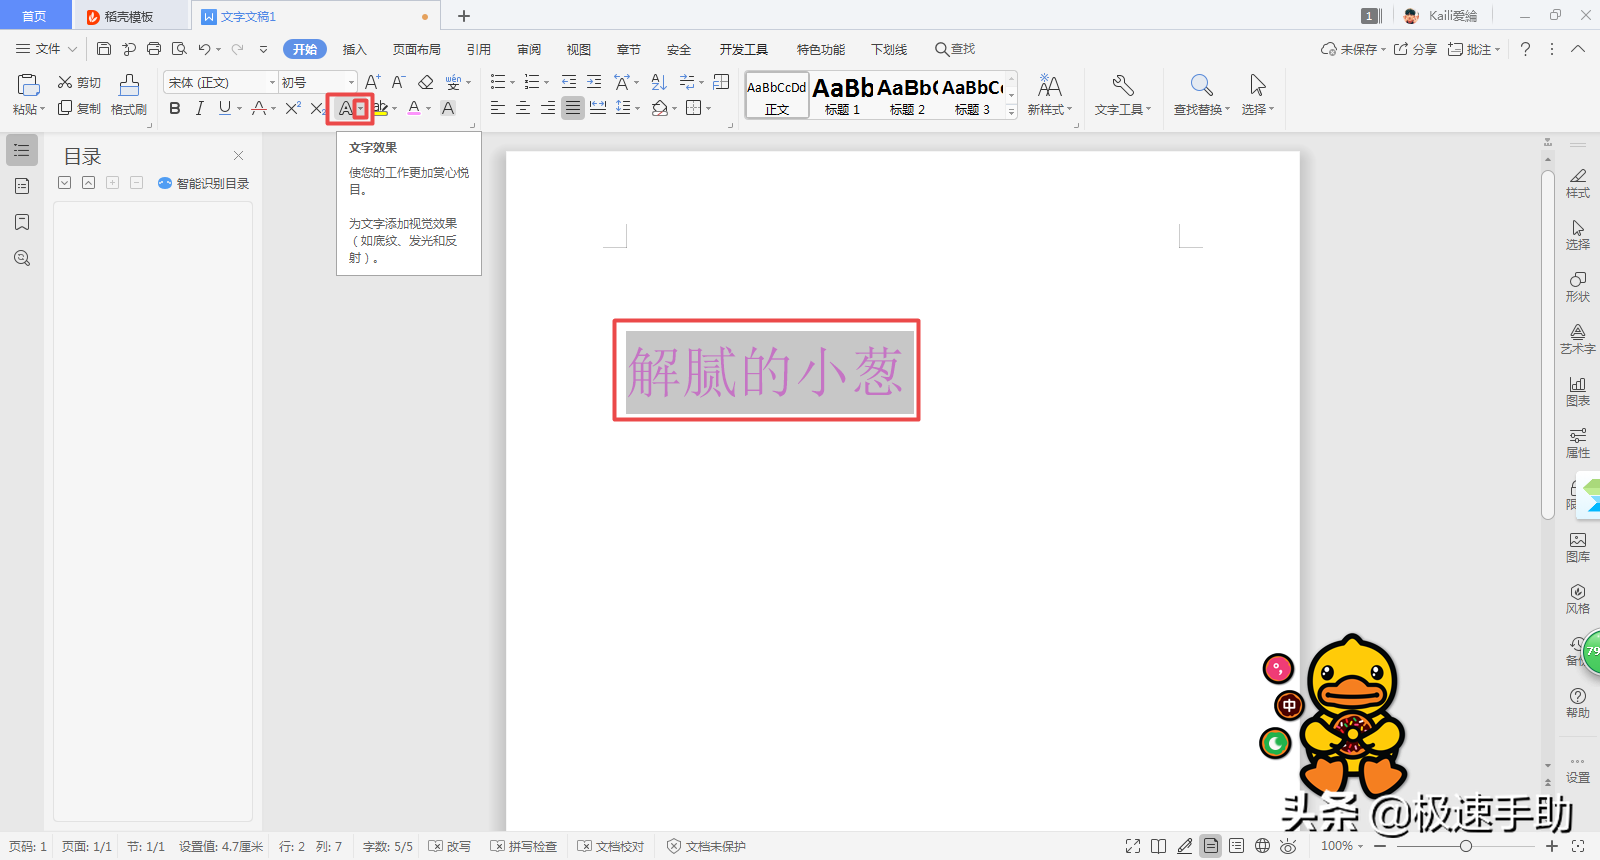This screenshot has height=860, width=1600.
Task: Copy the selection with 复制
Action: coord(79,108)
